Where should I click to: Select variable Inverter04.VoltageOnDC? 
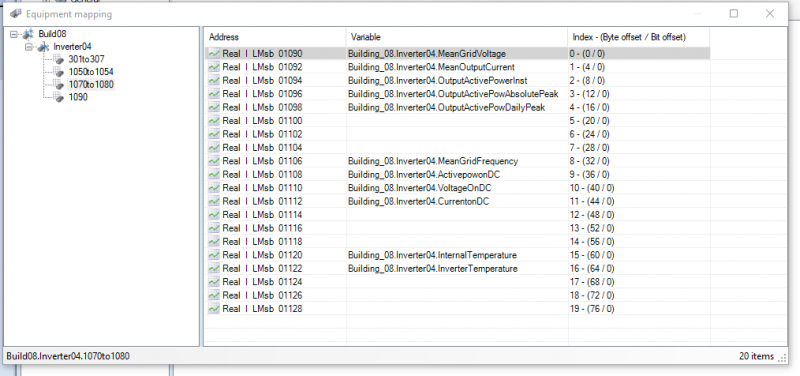419,188
